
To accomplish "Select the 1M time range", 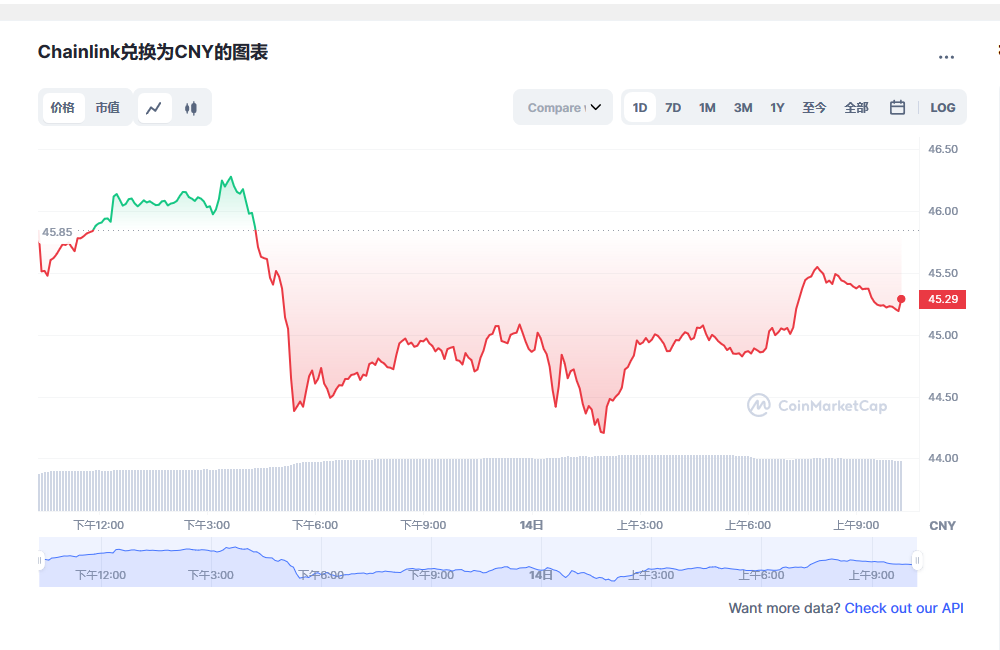I will (x=707, y=107).
